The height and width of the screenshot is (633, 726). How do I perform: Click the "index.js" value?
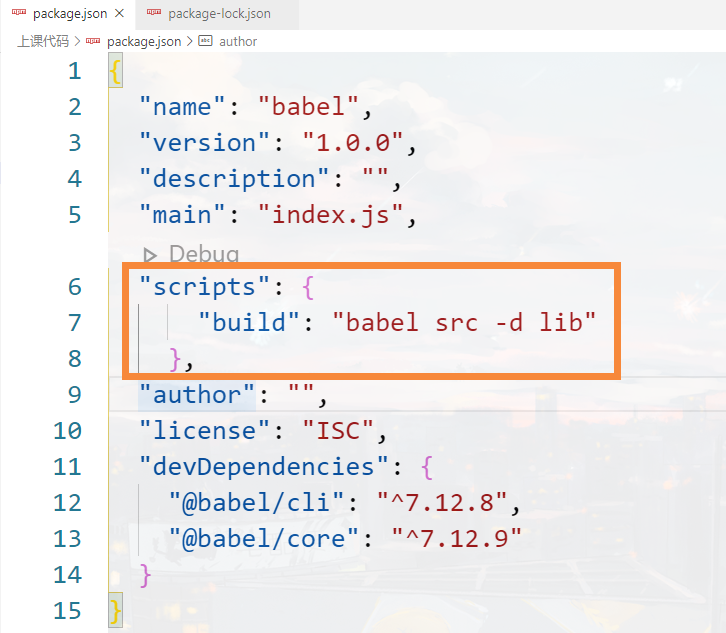point(331,215)
